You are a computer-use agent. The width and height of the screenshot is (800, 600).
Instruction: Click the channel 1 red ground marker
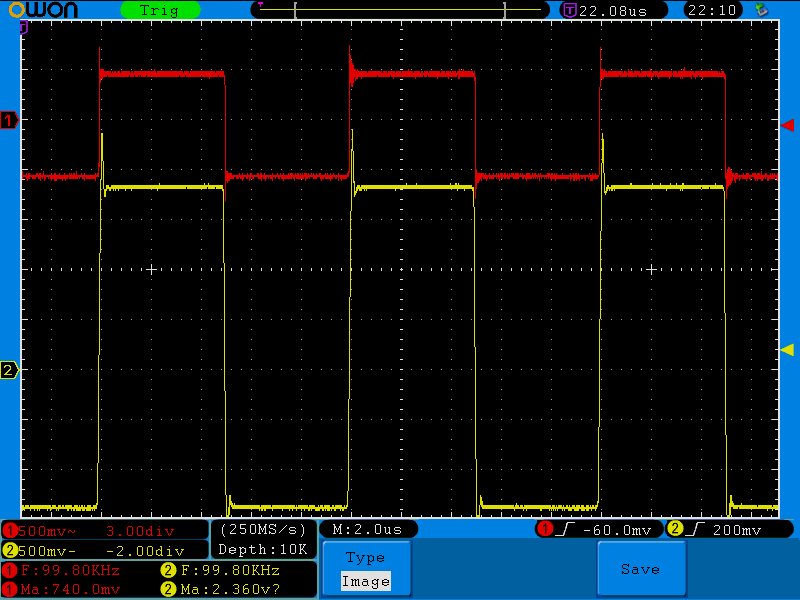(9, 120)
